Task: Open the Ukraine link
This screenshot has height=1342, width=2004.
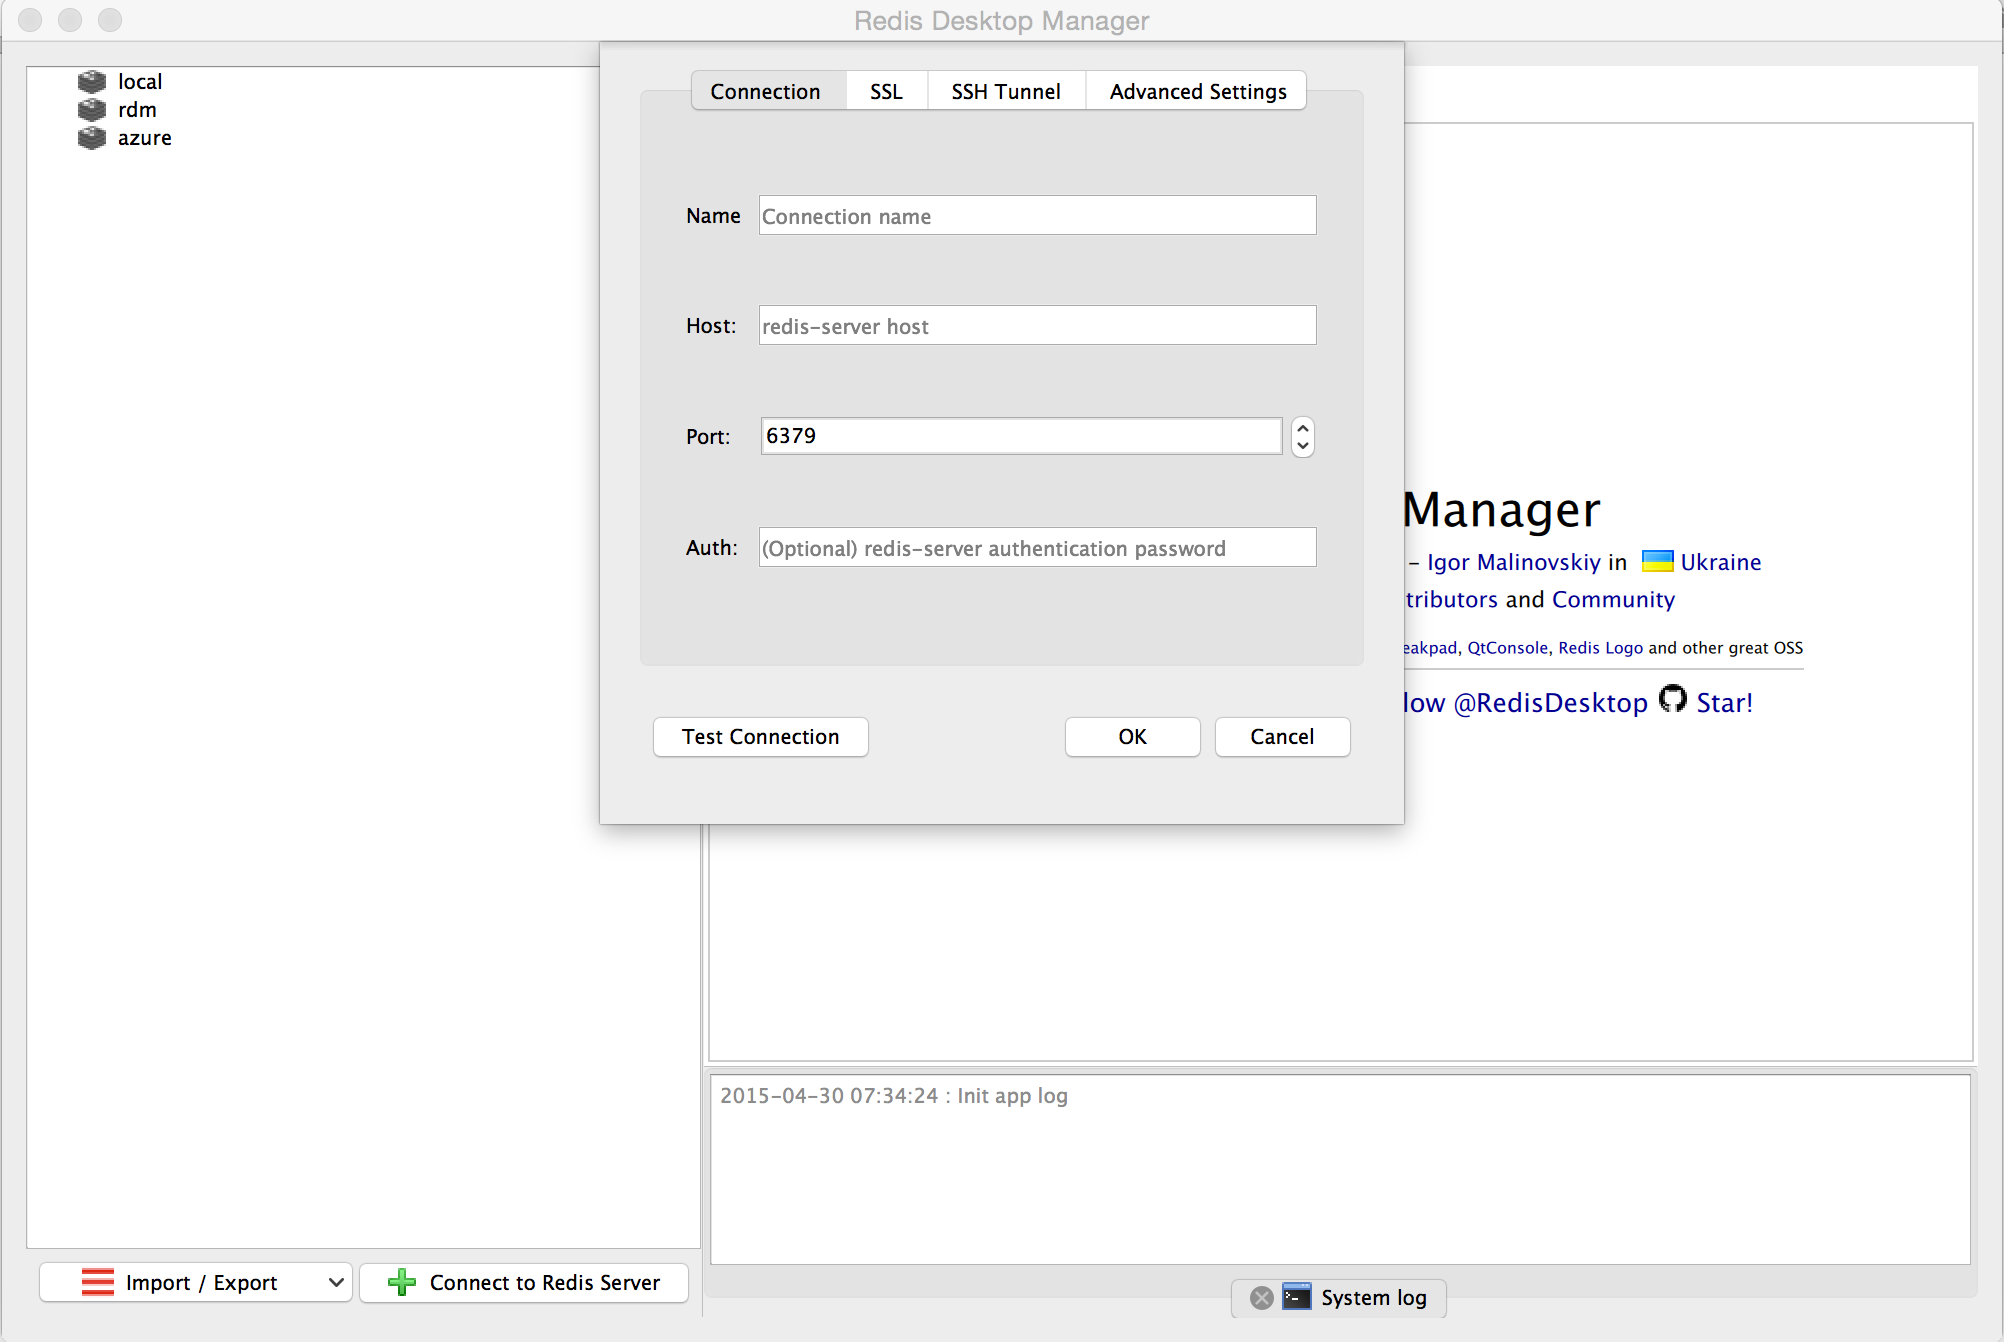Action: click(1720, 562)
